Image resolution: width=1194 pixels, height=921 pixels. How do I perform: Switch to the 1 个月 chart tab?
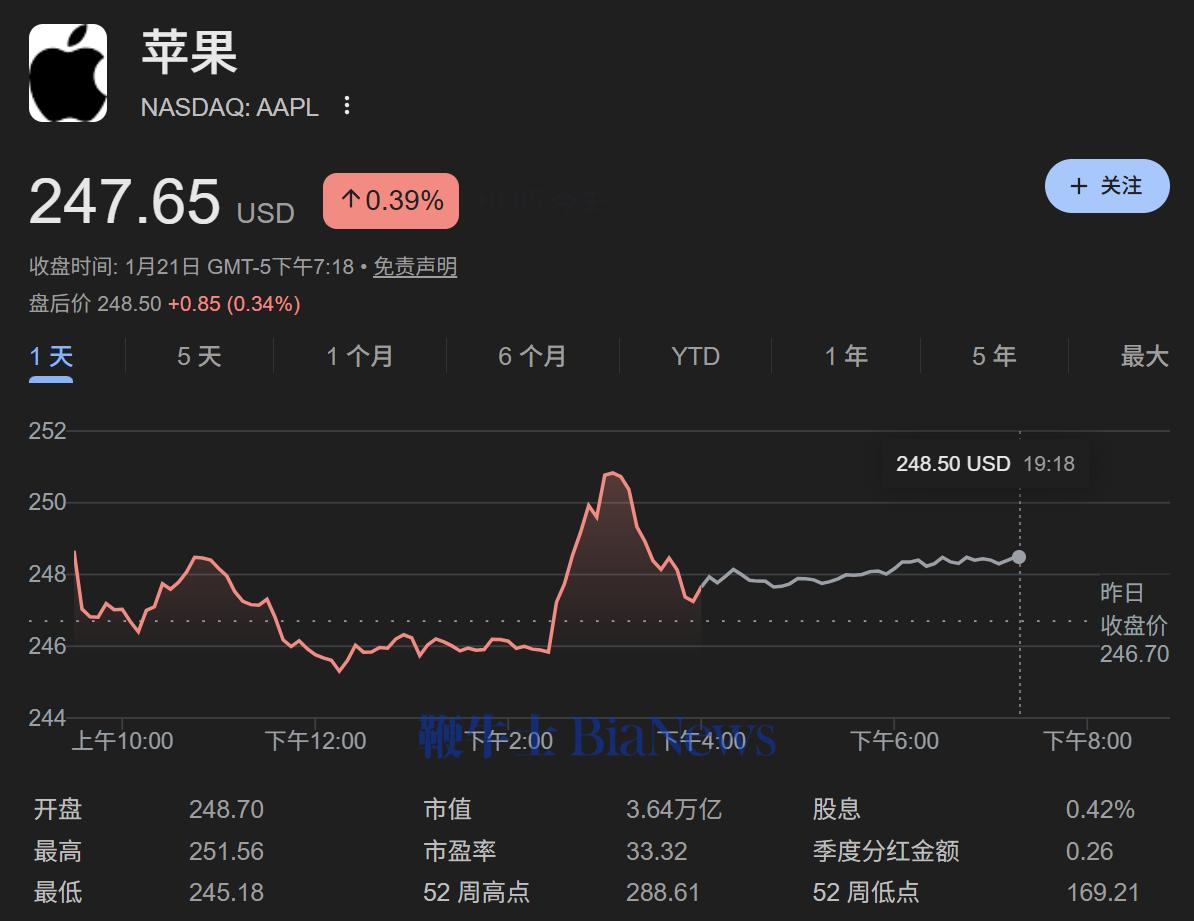tap(359, 356)
